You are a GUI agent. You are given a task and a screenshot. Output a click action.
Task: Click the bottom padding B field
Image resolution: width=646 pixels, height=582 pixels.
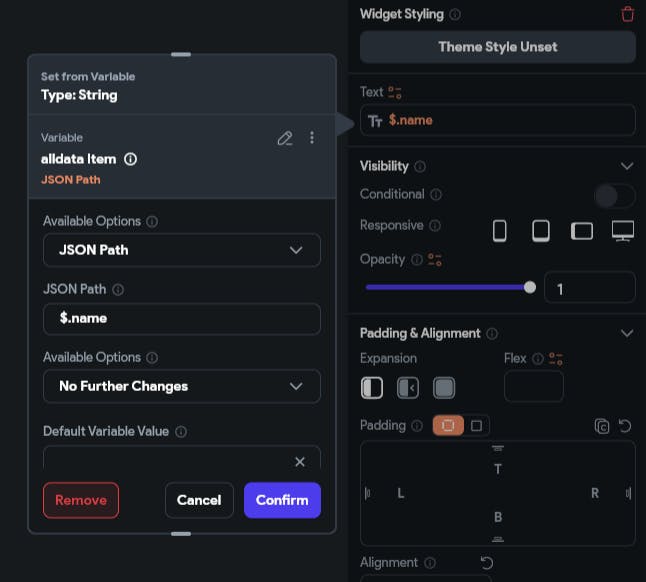[498, 517]
